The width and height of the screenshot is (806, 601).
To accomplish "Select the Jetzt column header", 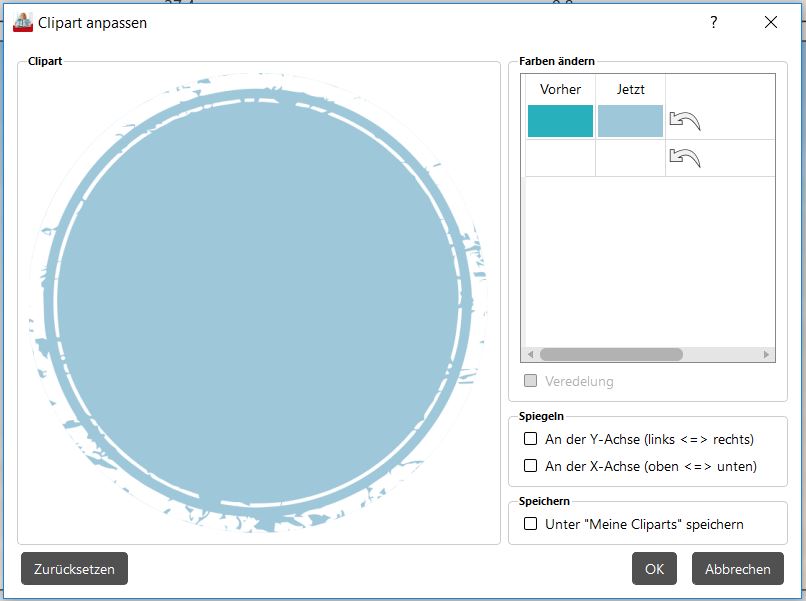I will [x=630, y=89].
